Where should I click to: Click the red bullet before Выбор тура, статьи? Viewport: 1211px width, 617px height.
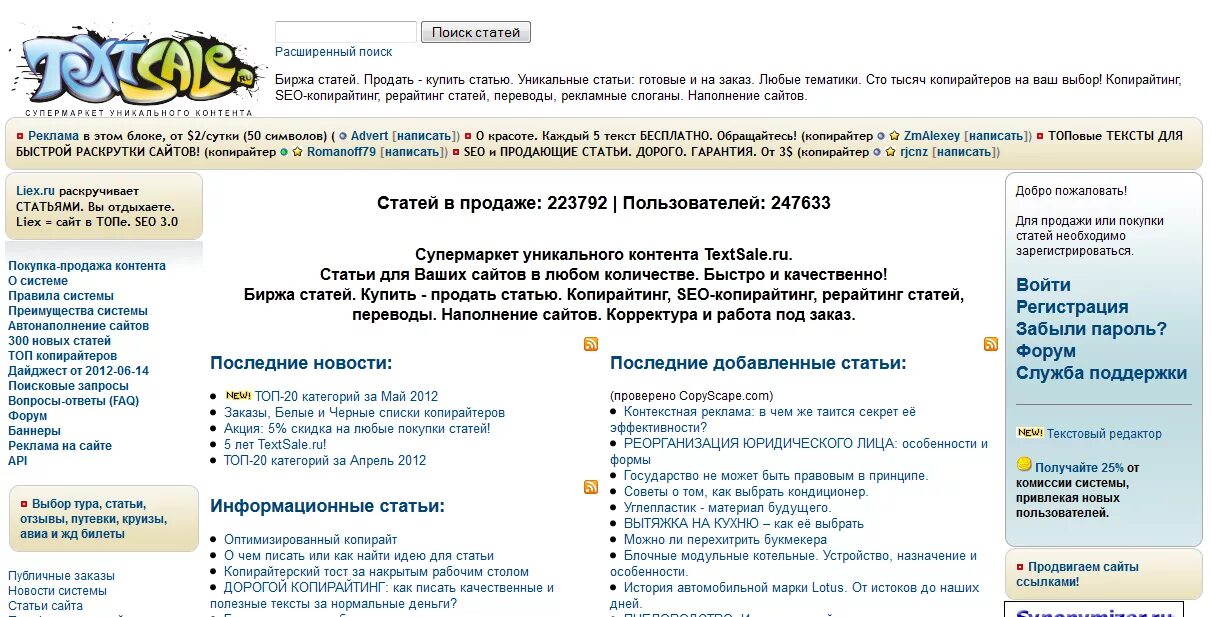click(24, 505)
